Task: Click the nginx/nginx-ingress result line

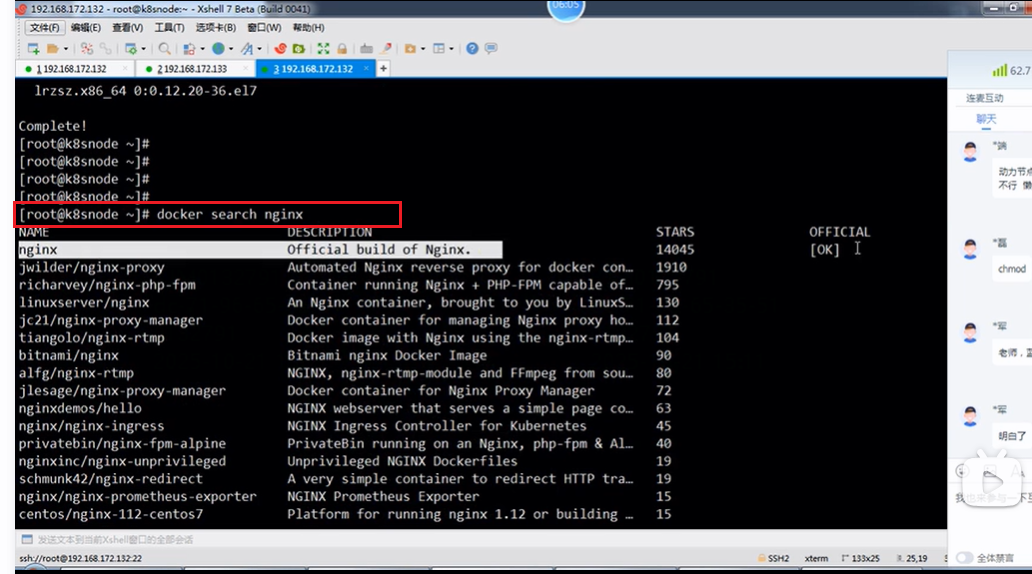Action: click(91, 426)
